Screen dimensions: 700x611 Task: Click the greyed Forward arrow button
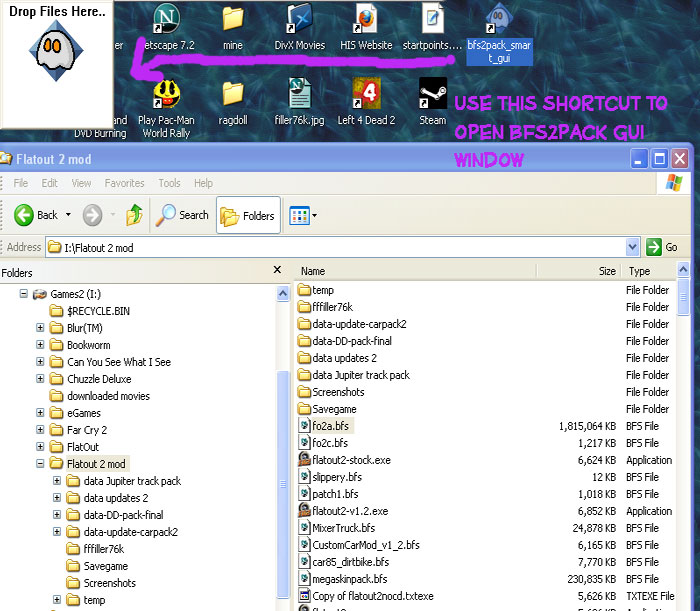tap(92, 215)
